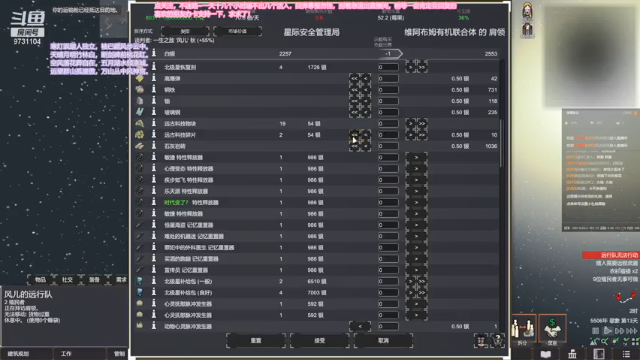Click the 衣衫褴褛 x2 alert
Viewport: 640px width, 360px height.
point(623,271)
